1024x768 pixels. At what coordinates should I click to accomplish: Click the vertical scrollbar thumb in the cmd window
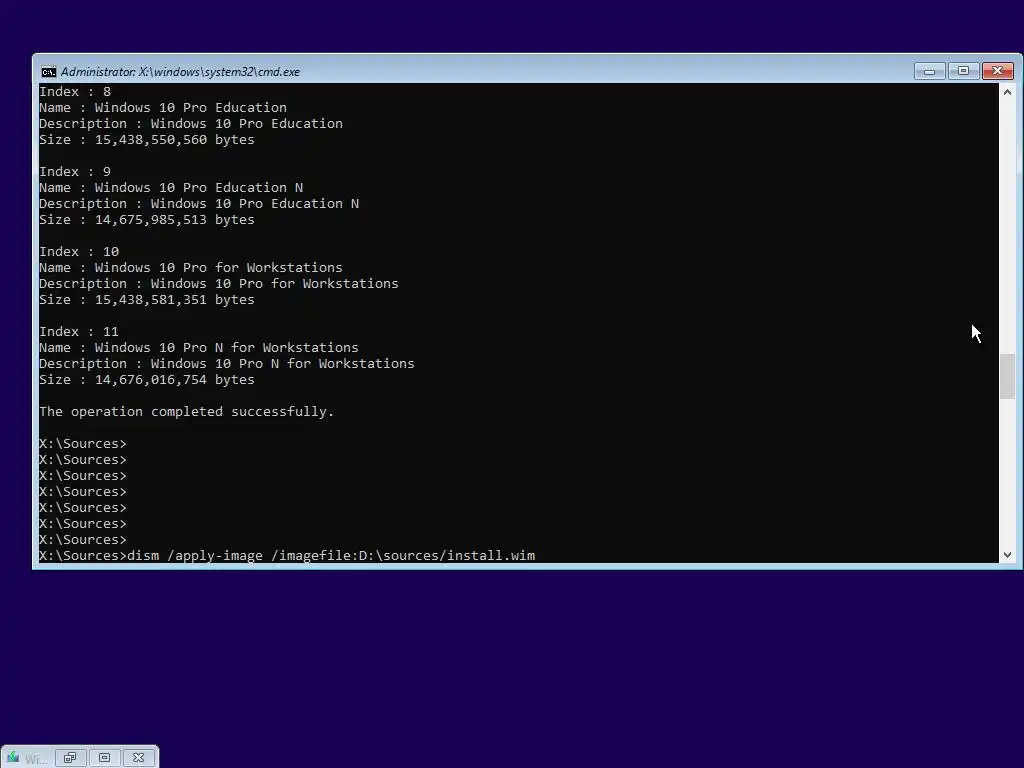coord(1007,376)
